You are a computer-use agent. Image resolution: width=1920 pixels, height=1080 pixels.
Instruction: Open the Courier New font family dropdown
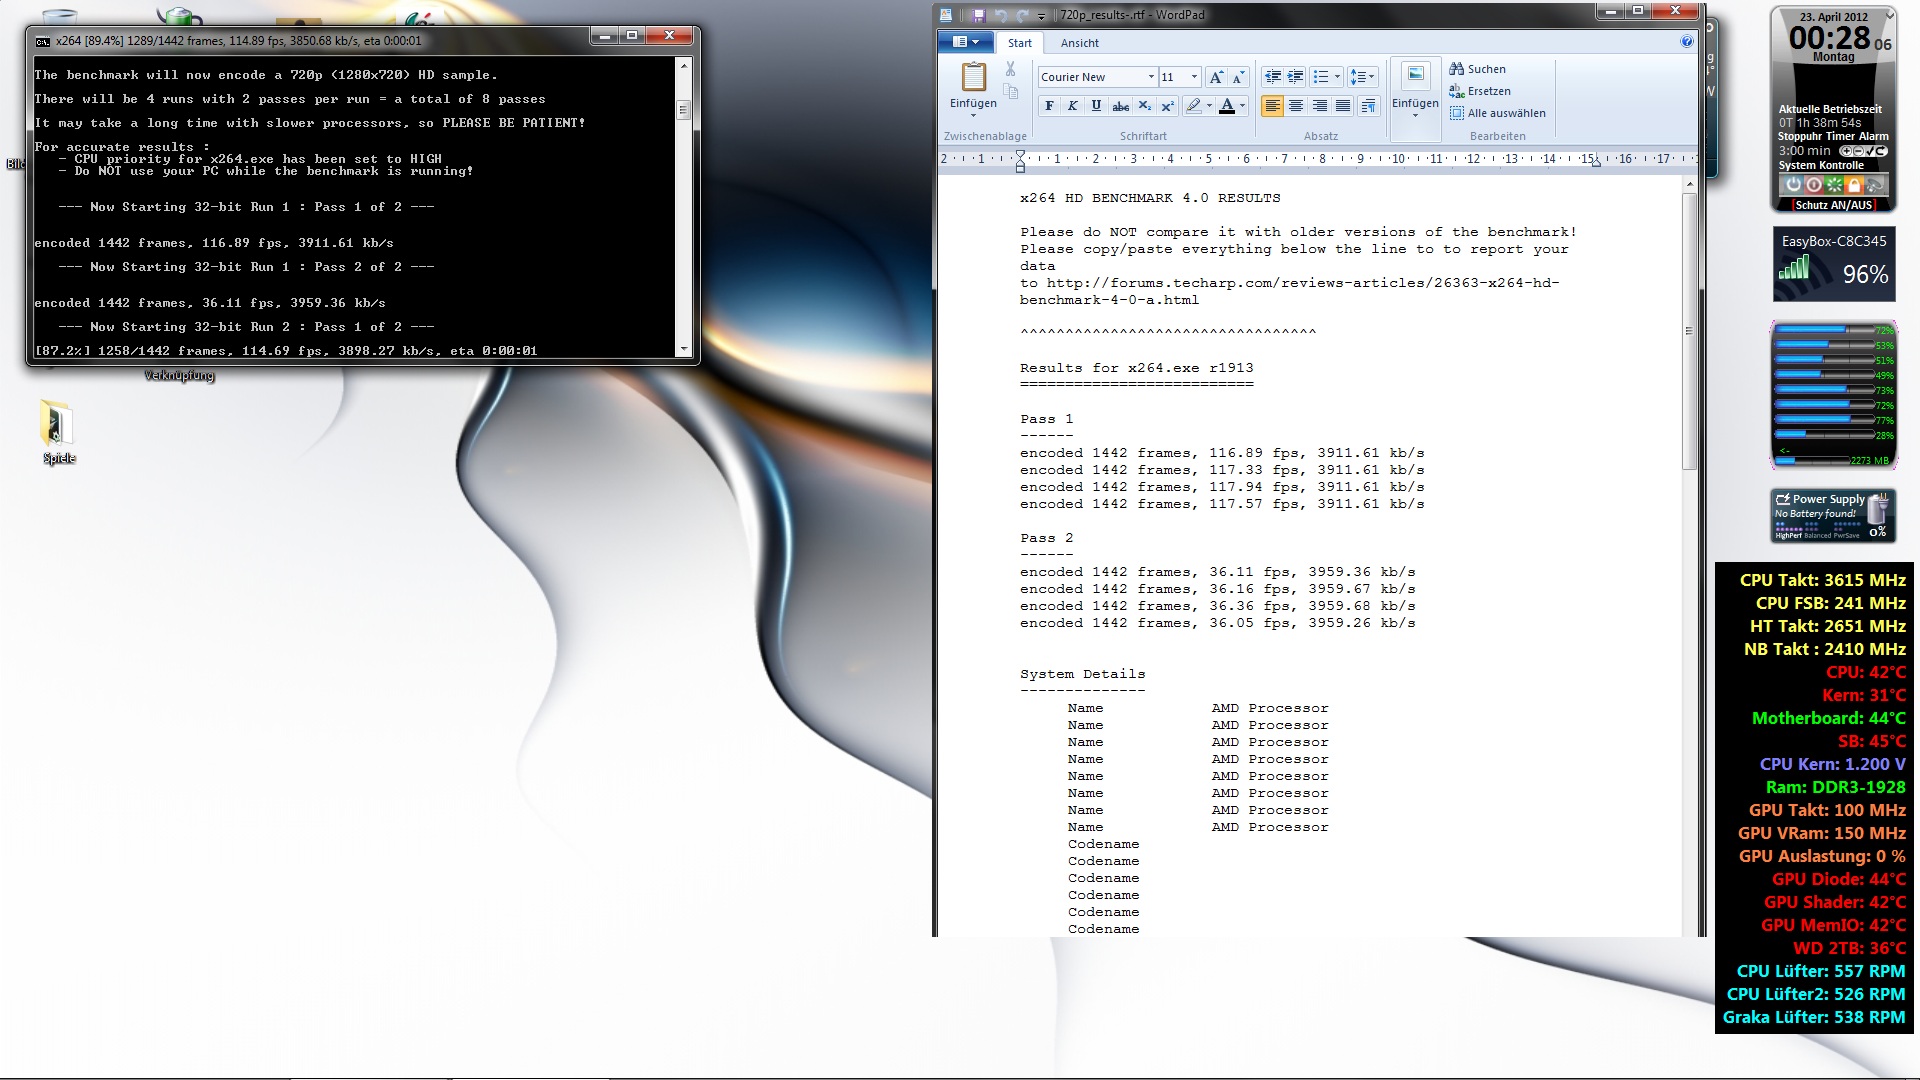[1151, 77]
